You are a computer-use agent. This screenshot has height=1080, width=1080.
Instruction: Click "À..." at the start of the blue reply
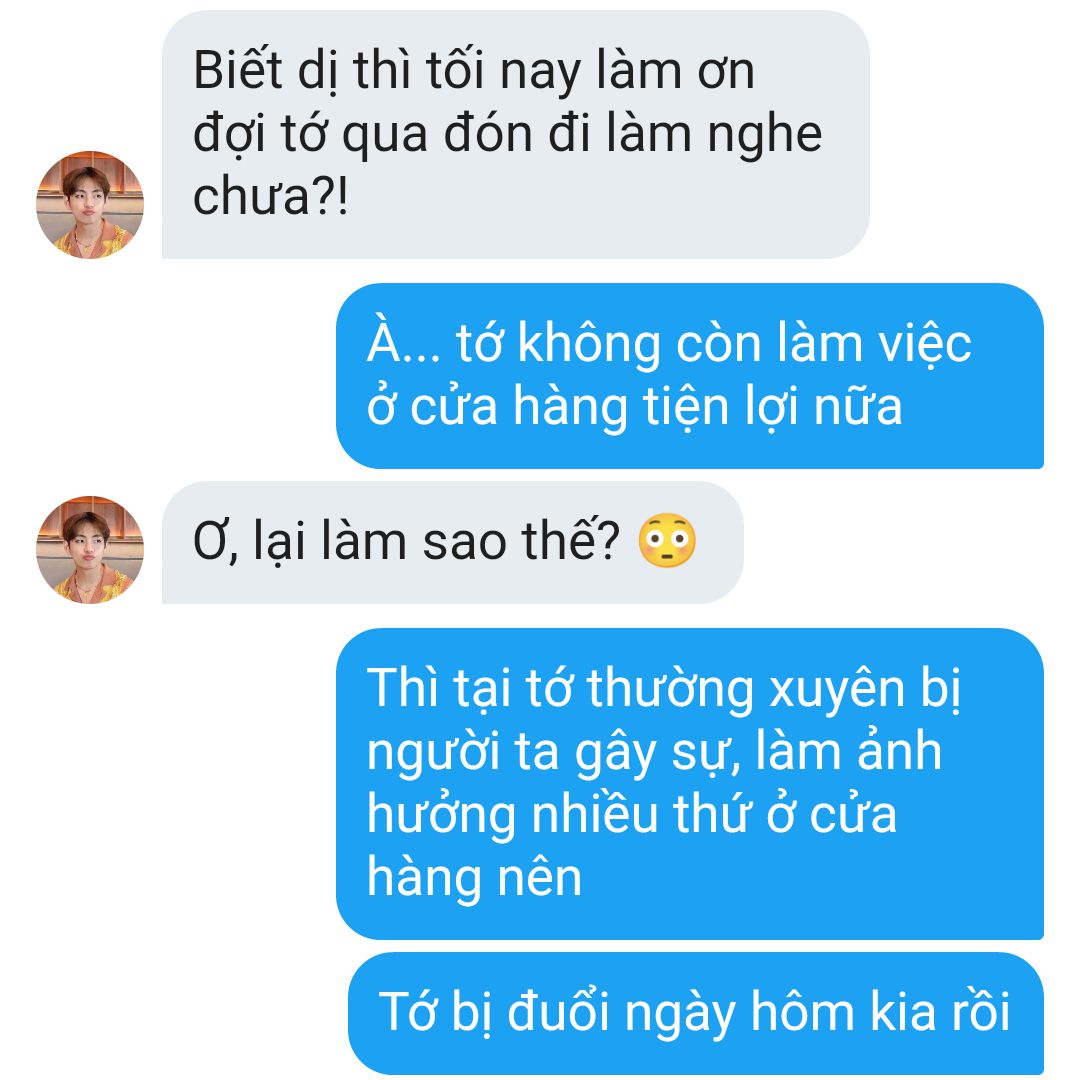[404, 342]
